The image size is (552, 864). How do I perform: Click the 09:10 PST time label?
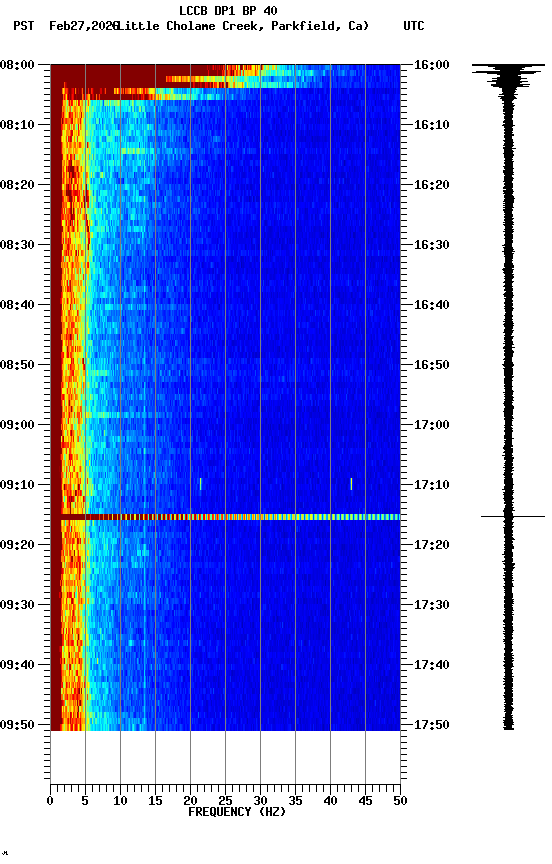pyautogui.click(x=18, y=485)
